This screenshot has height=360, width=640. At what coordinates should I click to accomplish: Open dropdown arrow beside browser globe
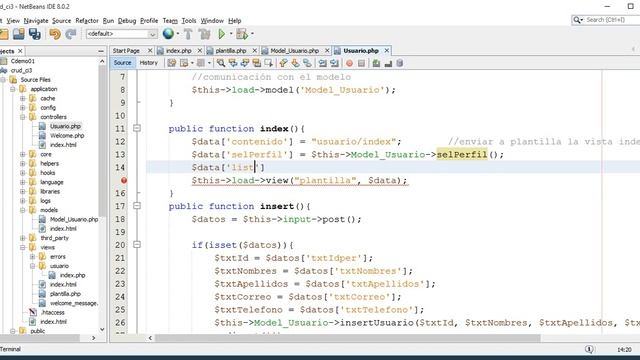(178, 34)
